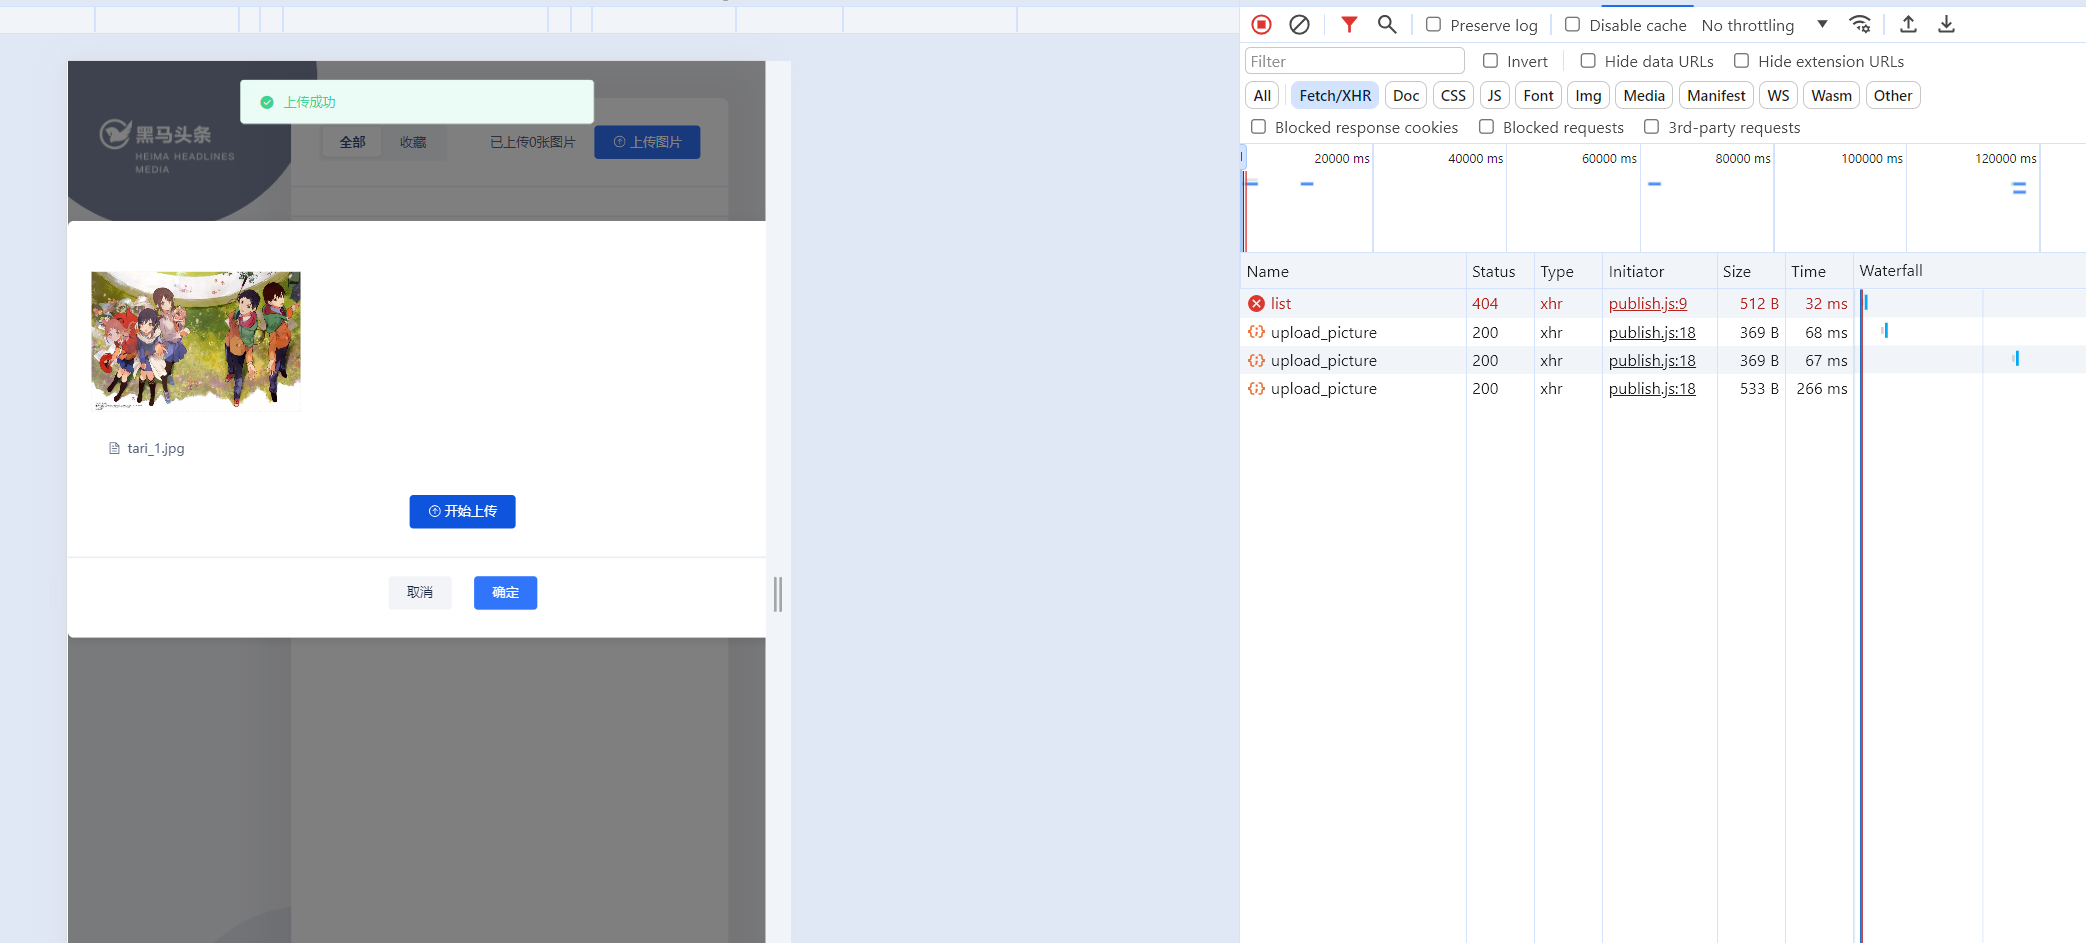Confirm dialog with 确定 button

(x=505, y=593)
